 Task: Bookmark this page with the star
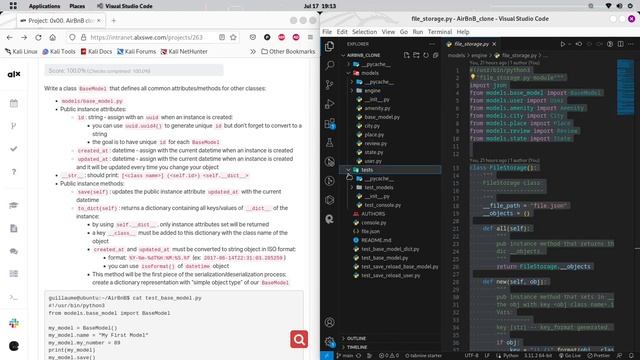click(233, 37)
